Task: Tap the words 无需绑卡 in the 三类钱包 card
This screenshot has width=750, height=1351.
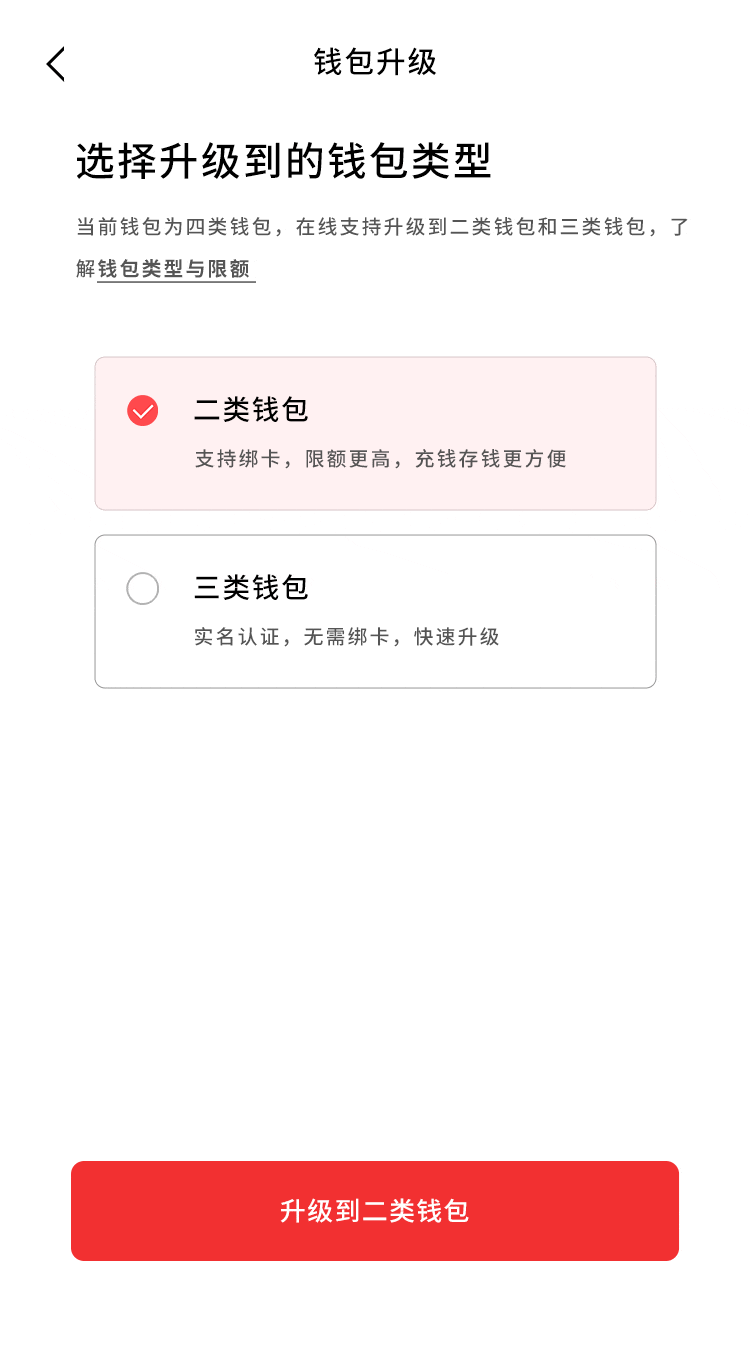Action: (x=347, y=637)
